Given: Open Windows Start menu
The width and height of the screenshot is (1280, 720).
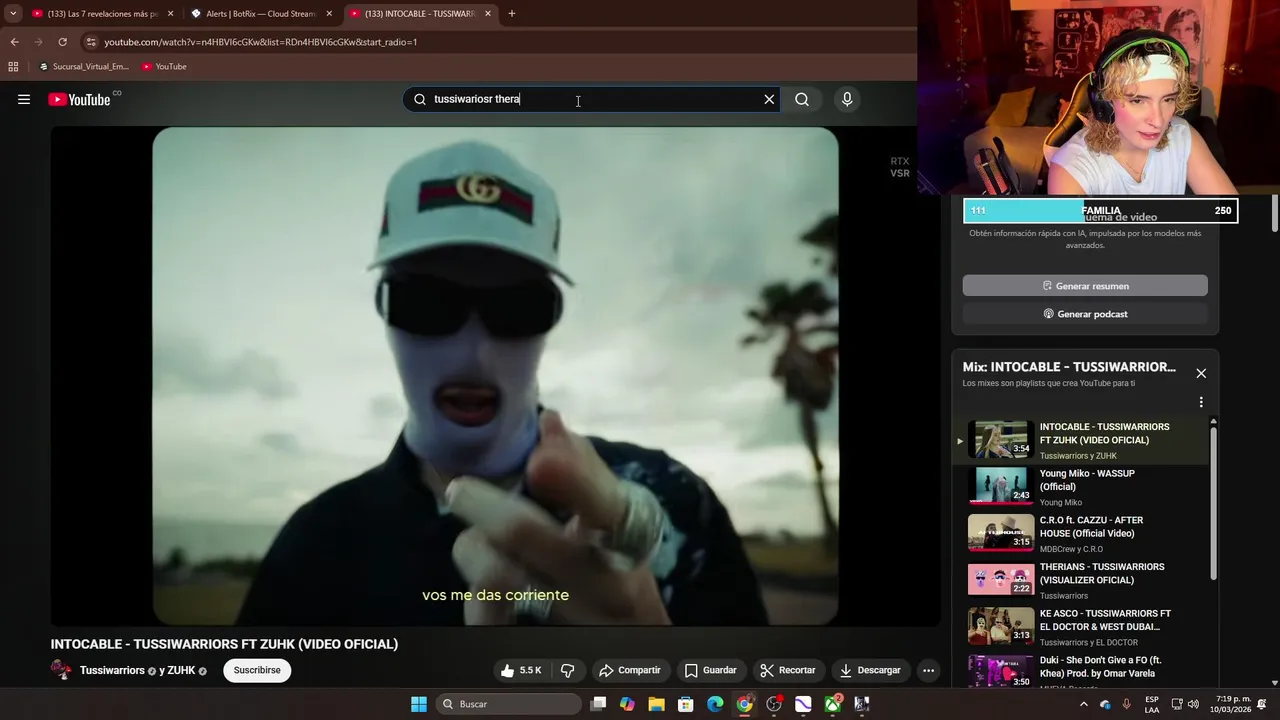Looking at the screenshot, I should (x=419, y=704).
